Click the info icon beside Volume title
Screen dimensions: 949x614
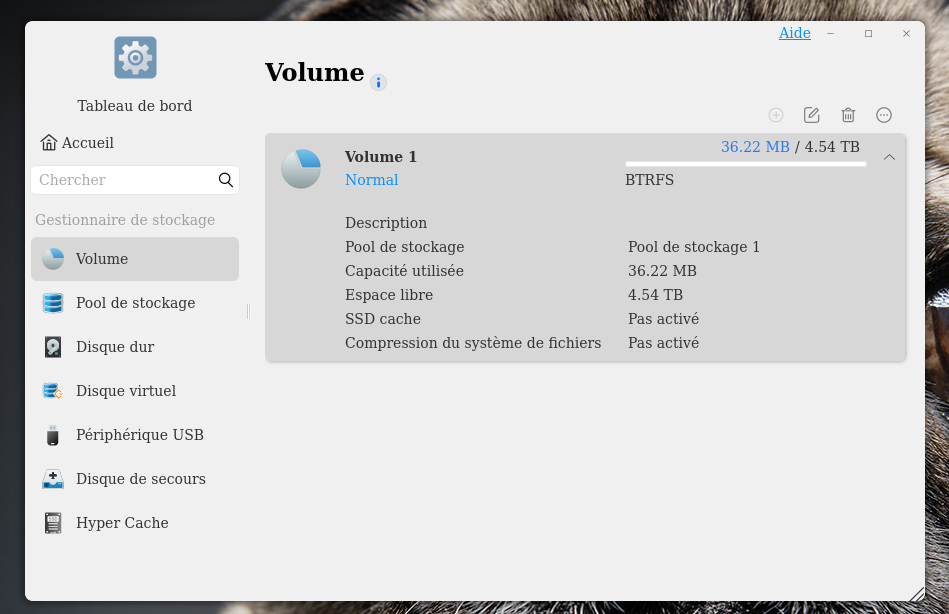[378, 82]
